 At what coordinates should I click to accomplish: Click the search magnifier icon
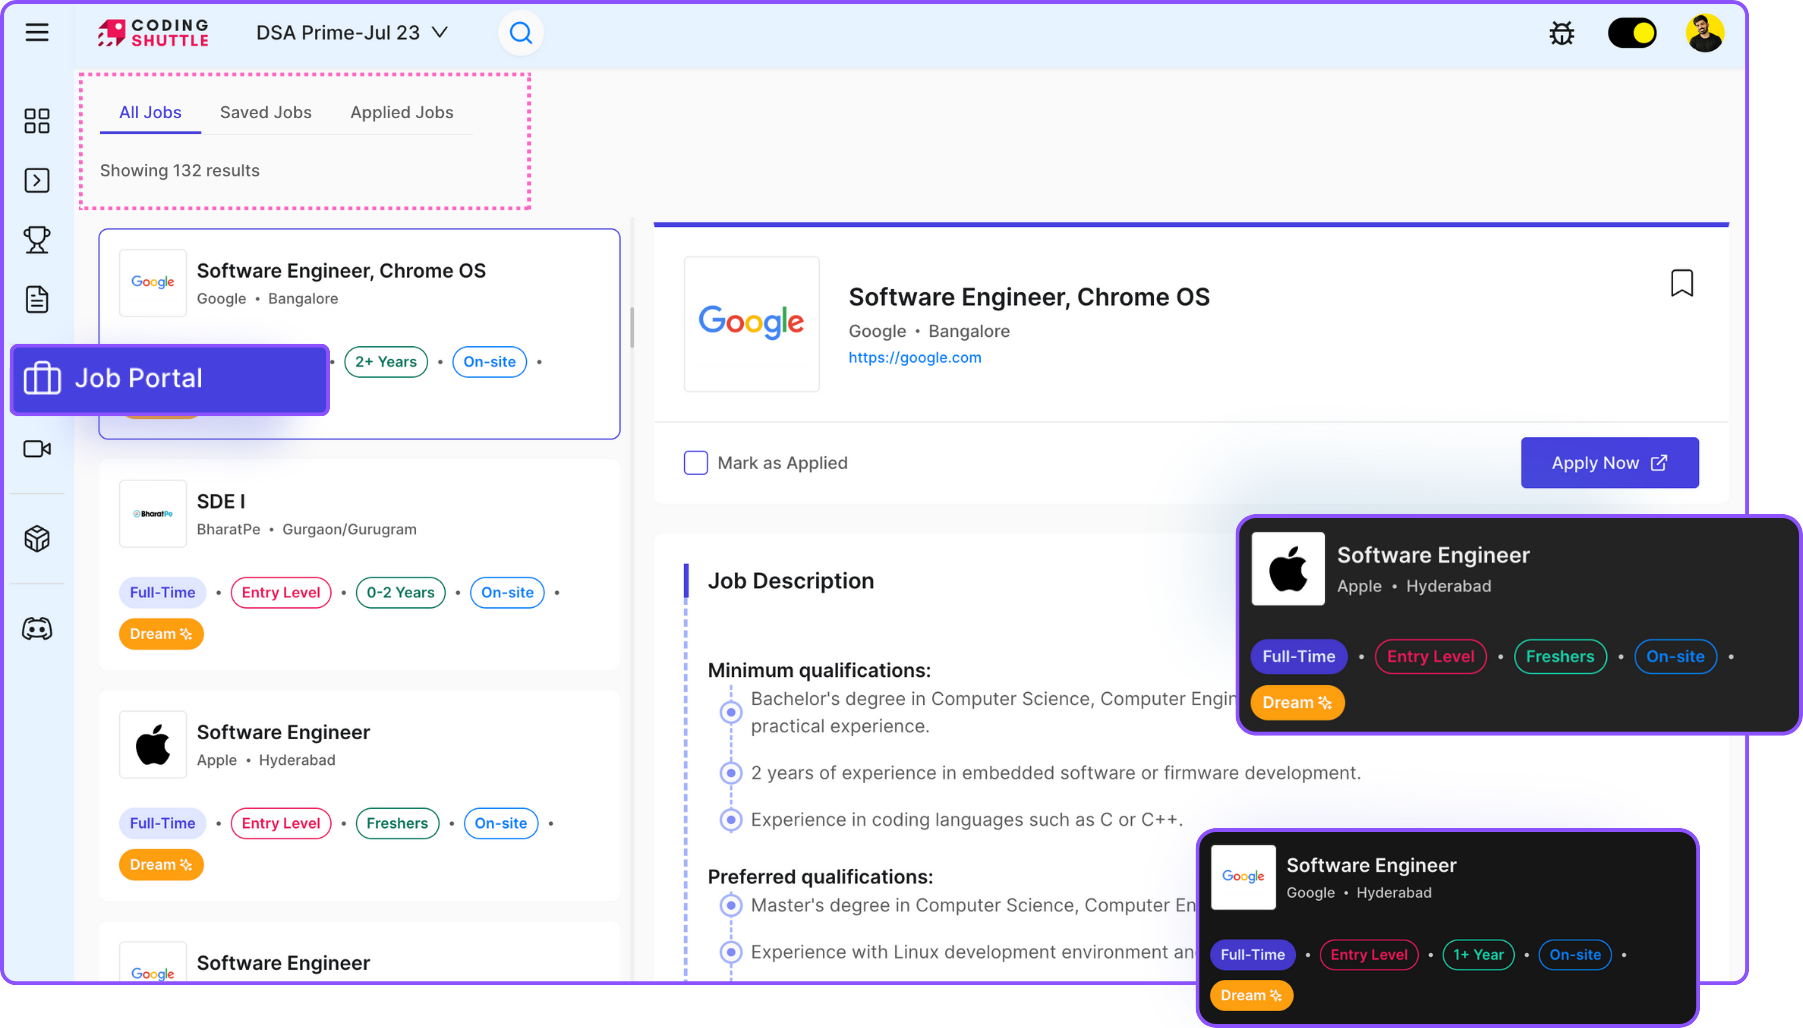[x=520, y=32]
